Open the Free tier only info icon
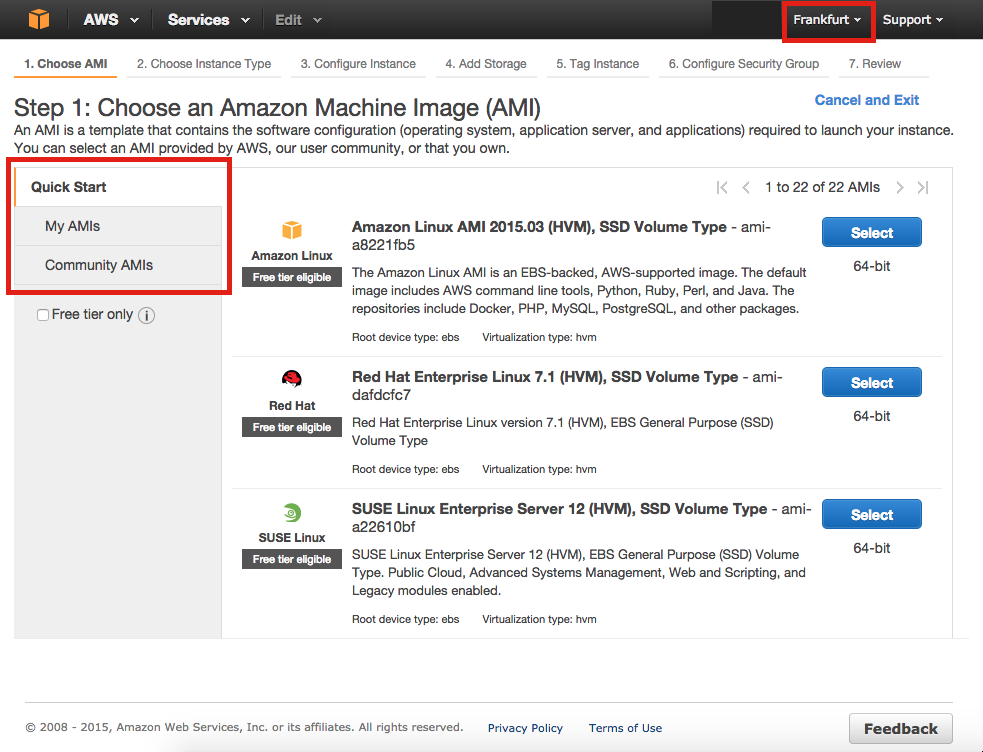The height and width of the screenshot is (752, 983). pos(146,315)
